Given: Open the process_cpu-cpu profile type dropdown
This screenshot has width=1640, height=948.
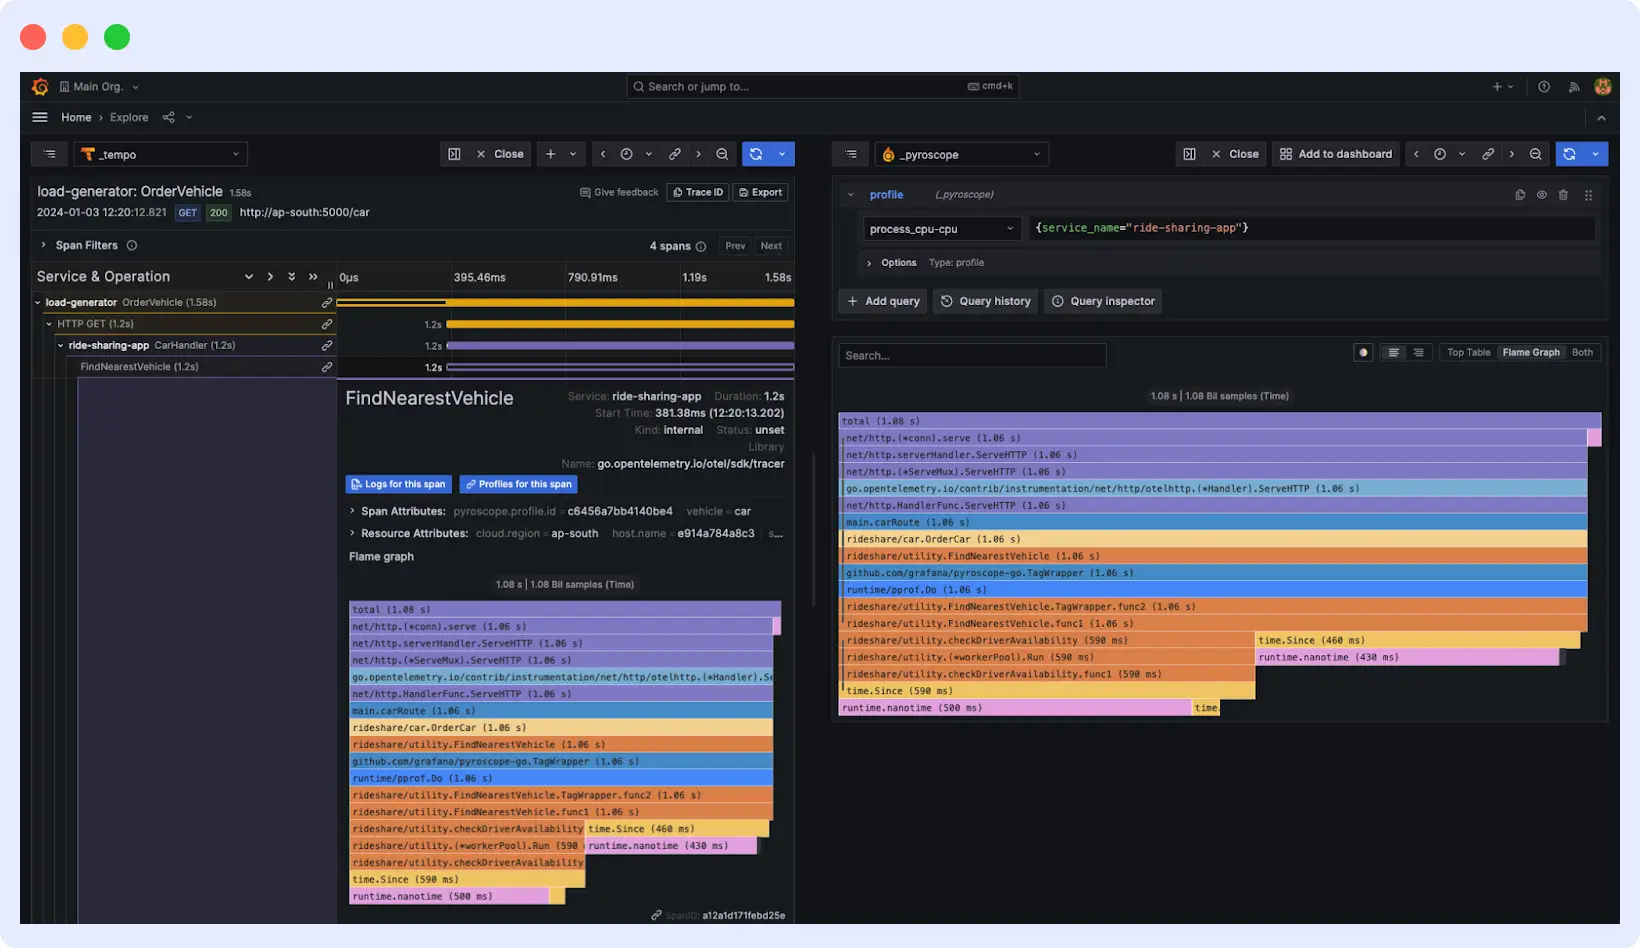Looking at the screenshot, I should 940,228.
